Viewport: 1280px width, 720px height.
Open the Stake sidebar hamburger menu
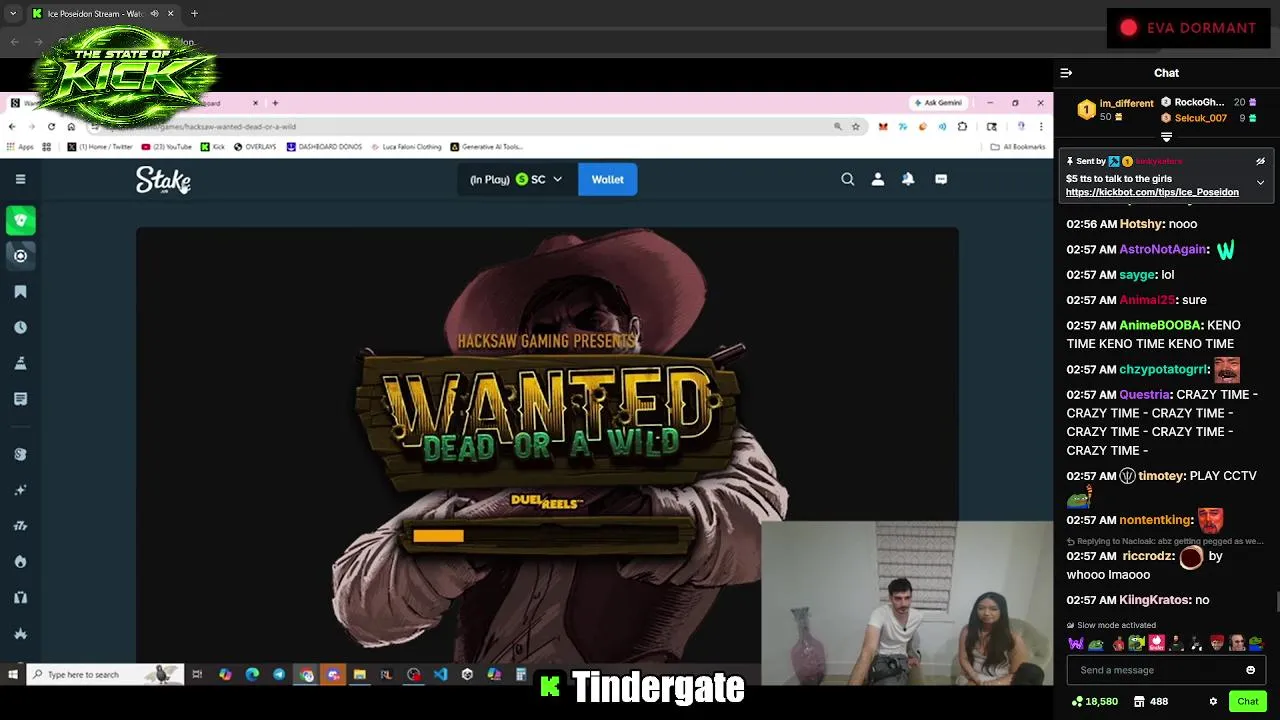tap(20, 179)
